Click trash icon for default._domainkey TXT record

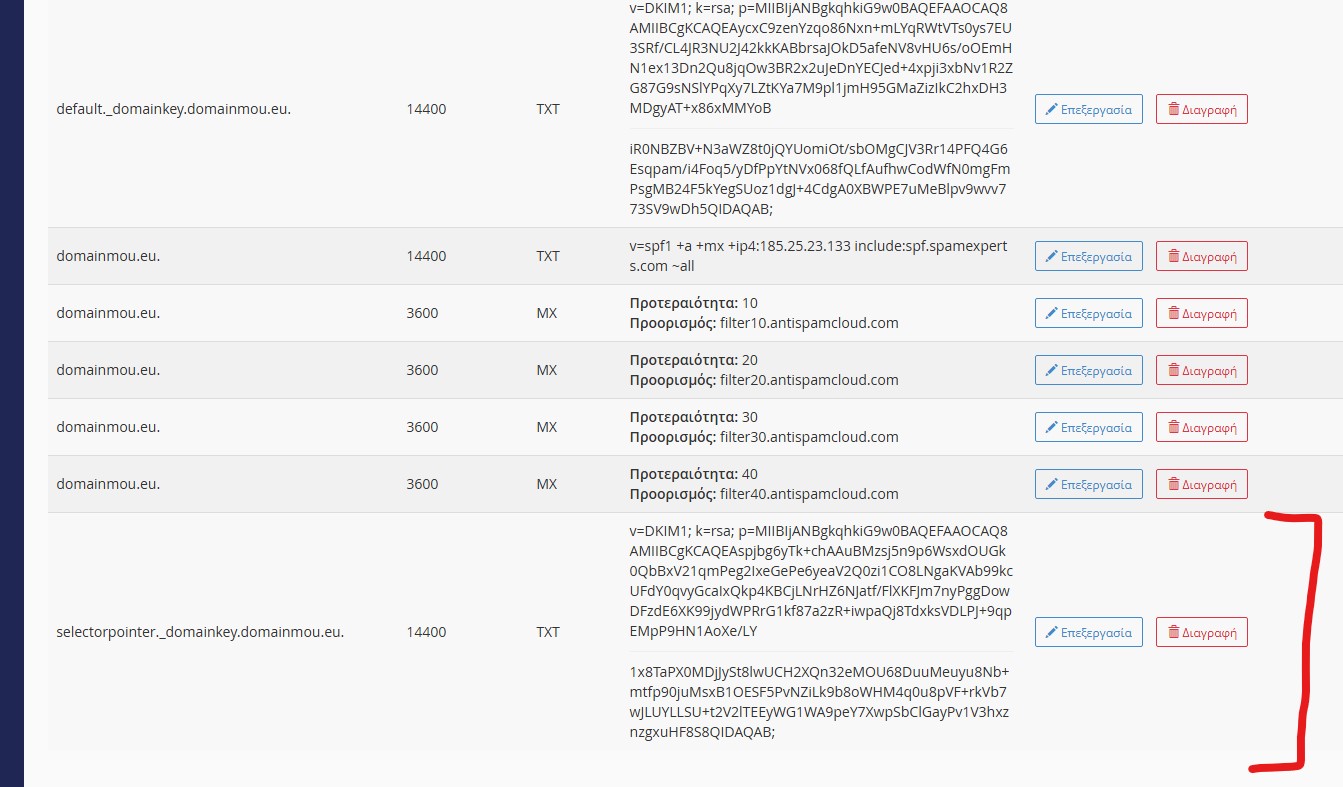(1173, 110)
